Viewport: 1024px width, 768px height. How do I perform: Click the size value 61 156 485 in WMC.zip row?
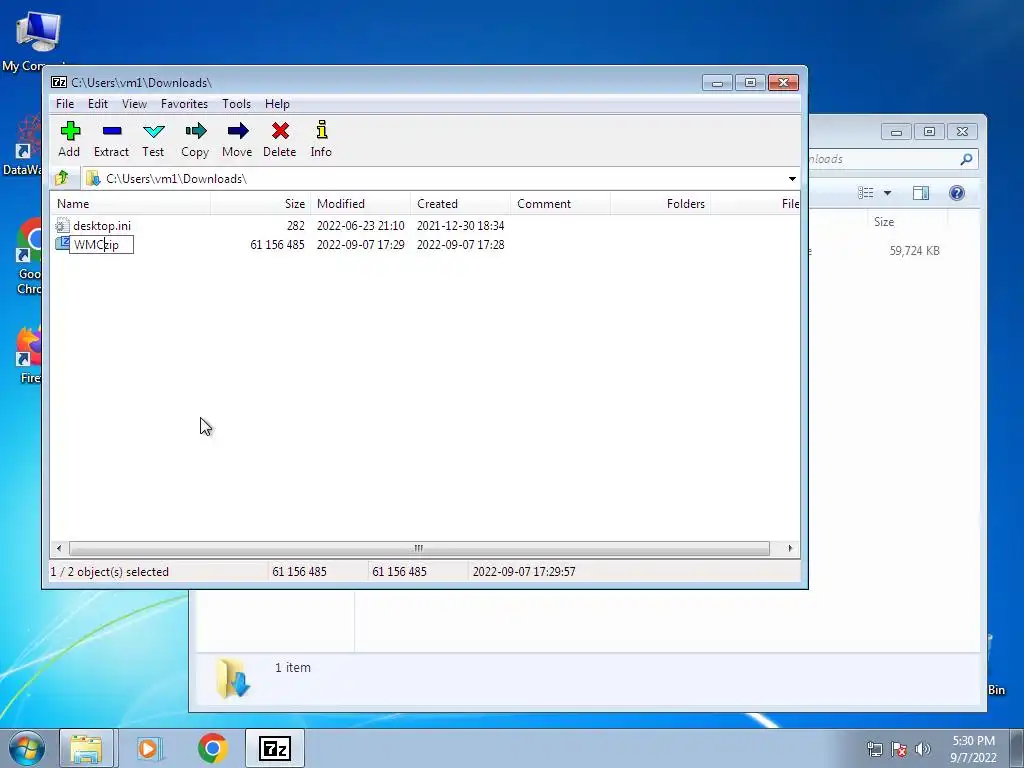[x=277, y=245]
